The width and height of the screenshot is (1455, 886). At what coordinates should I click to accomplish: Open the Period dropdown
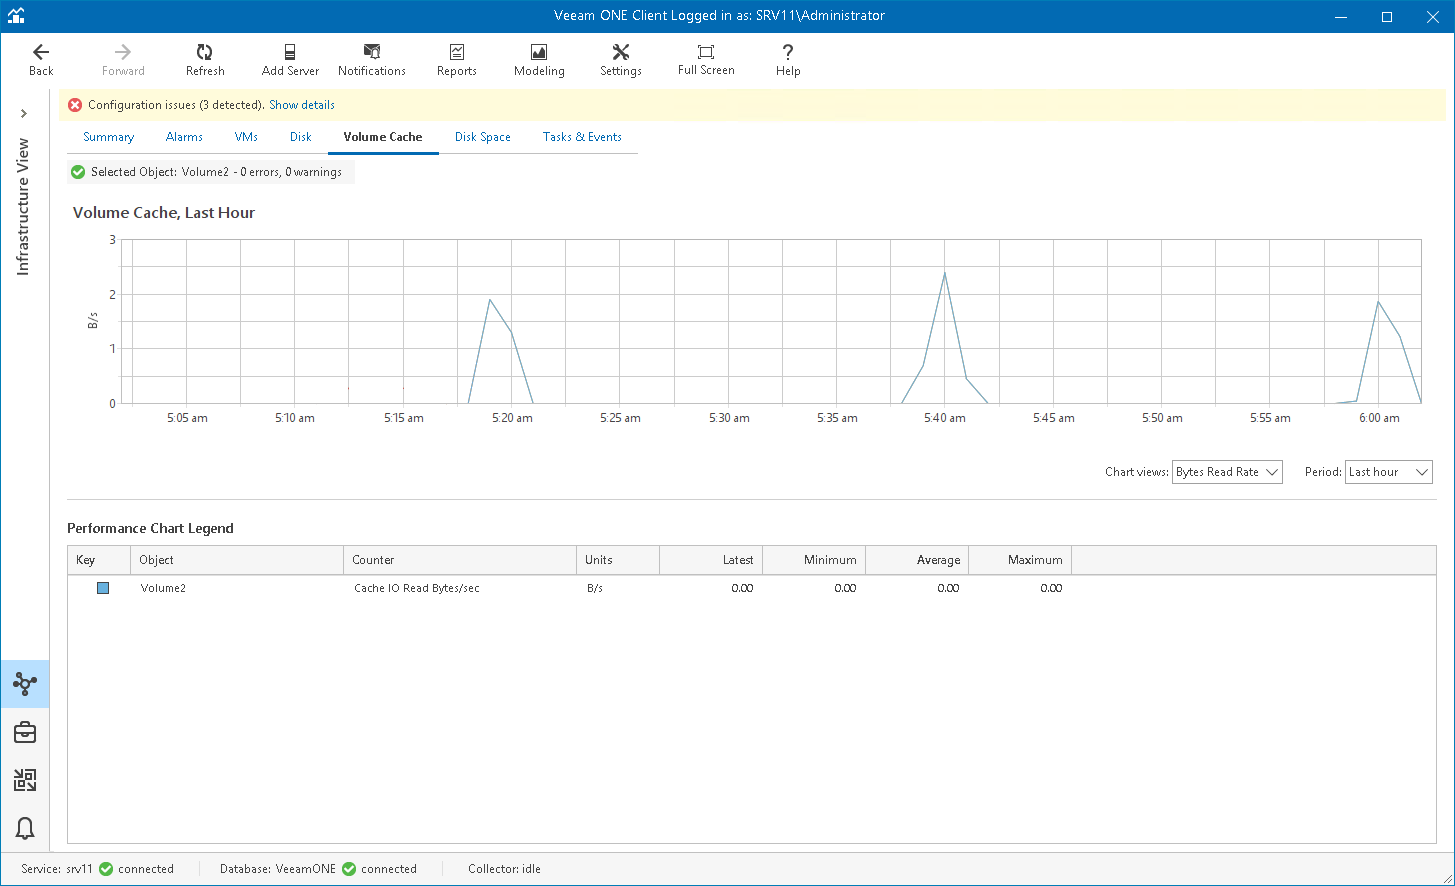tap(1389, 472)
